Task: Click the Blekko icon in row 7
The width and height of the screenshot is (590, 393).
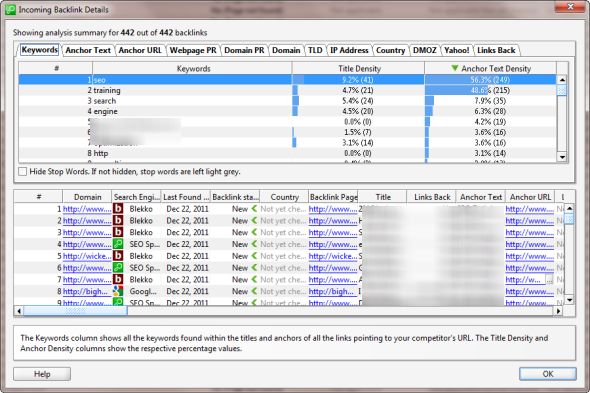Action: (118, 280)
